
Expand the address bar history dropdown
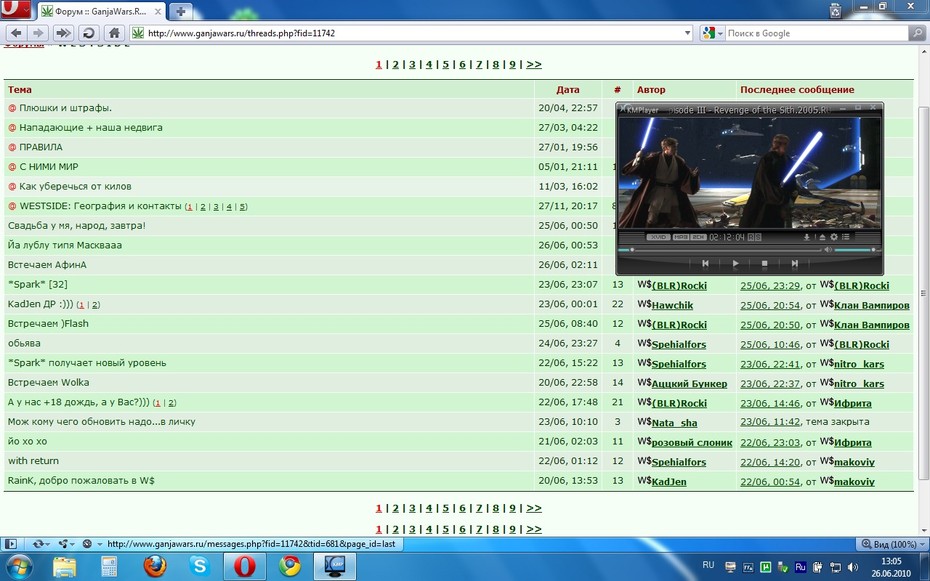pyautogui.click(x=687, y=33)
